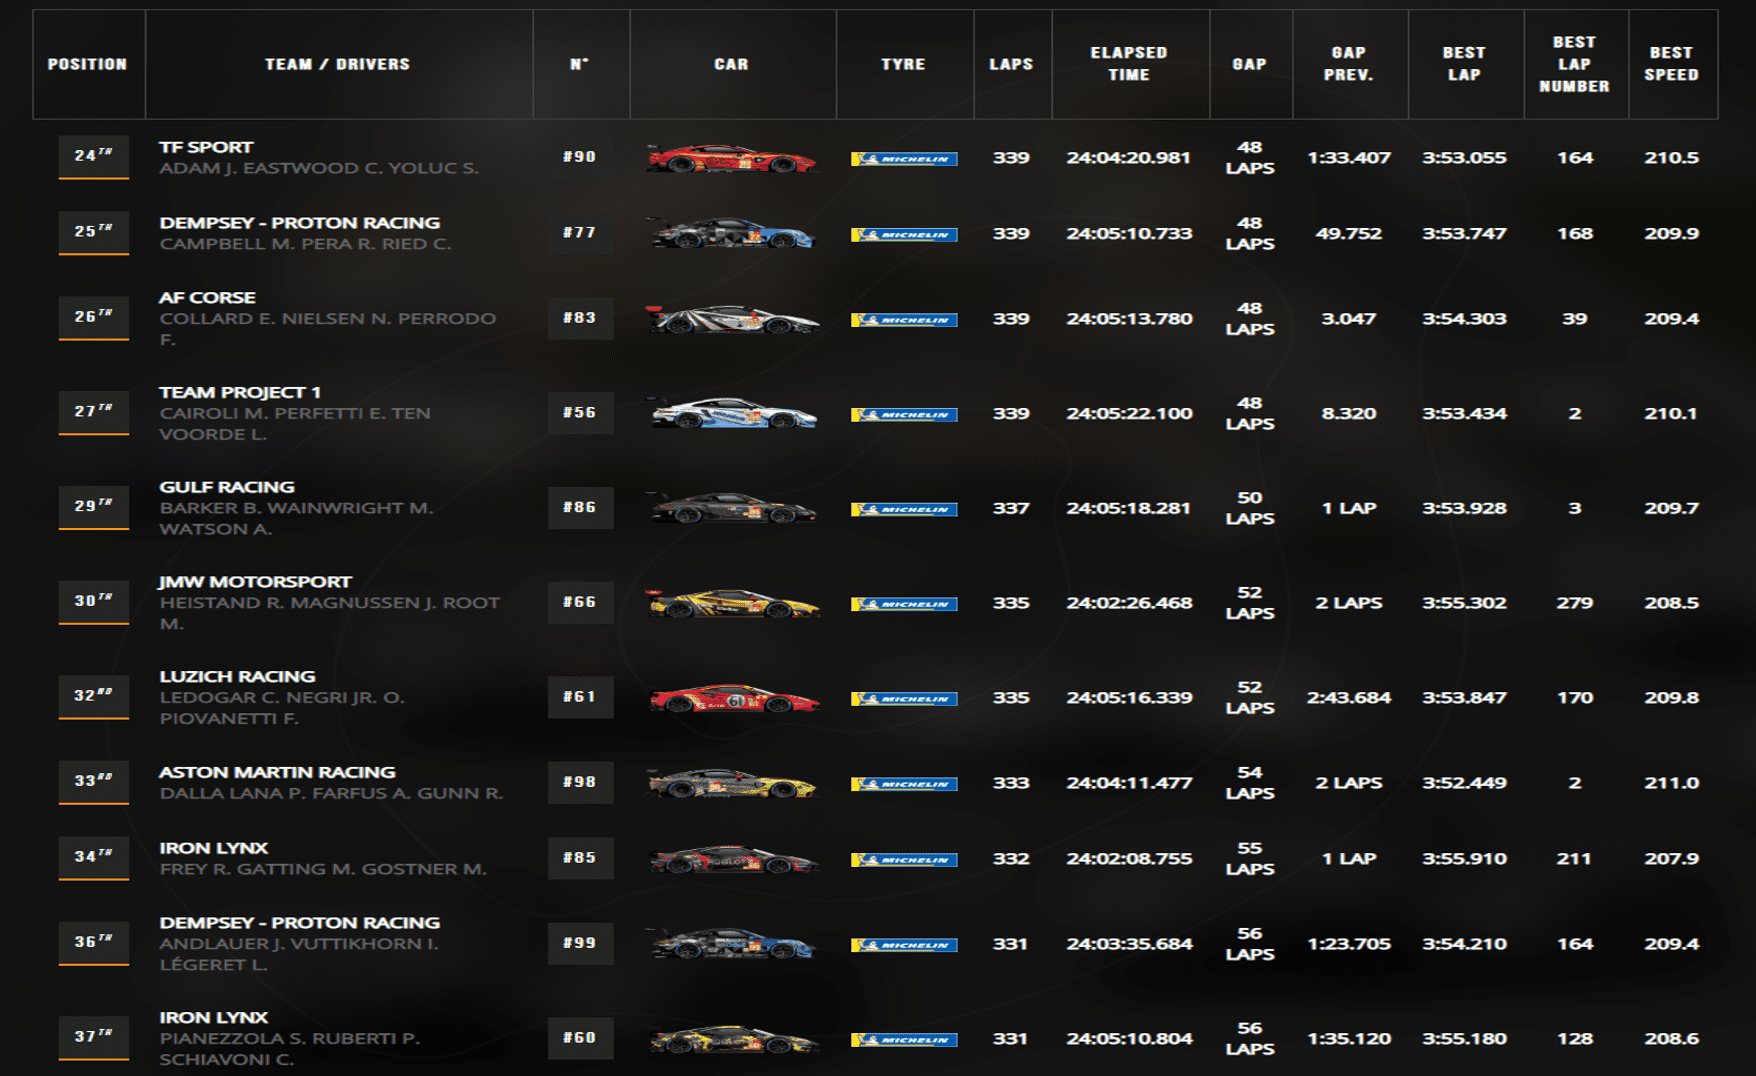Screen dimensions: 1756x1076
Task: Click elapsed time 24:02:08.755
Action: click(1129, 859)
